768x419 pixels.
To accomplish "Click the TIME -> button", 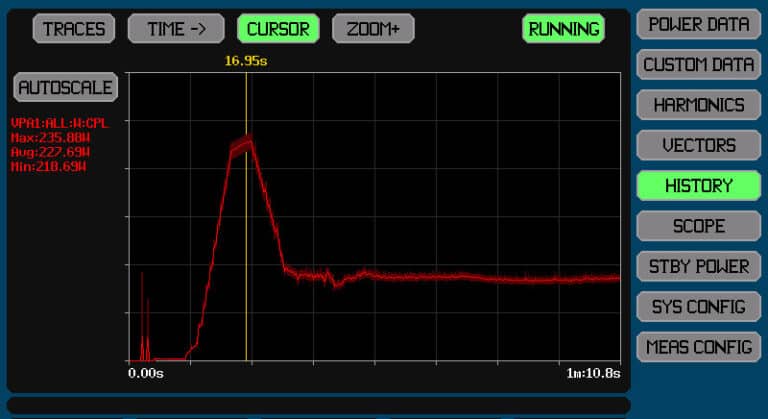I will (176, 29).
